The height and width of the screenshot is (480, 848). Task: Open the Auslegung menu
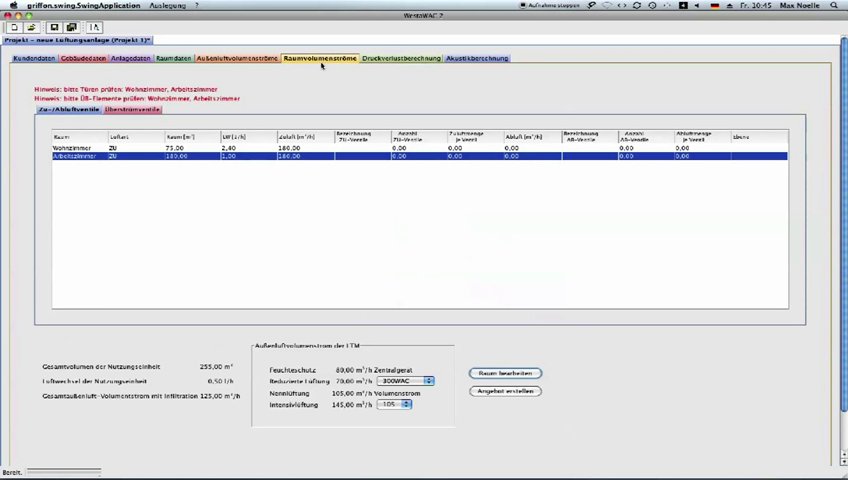167,5
